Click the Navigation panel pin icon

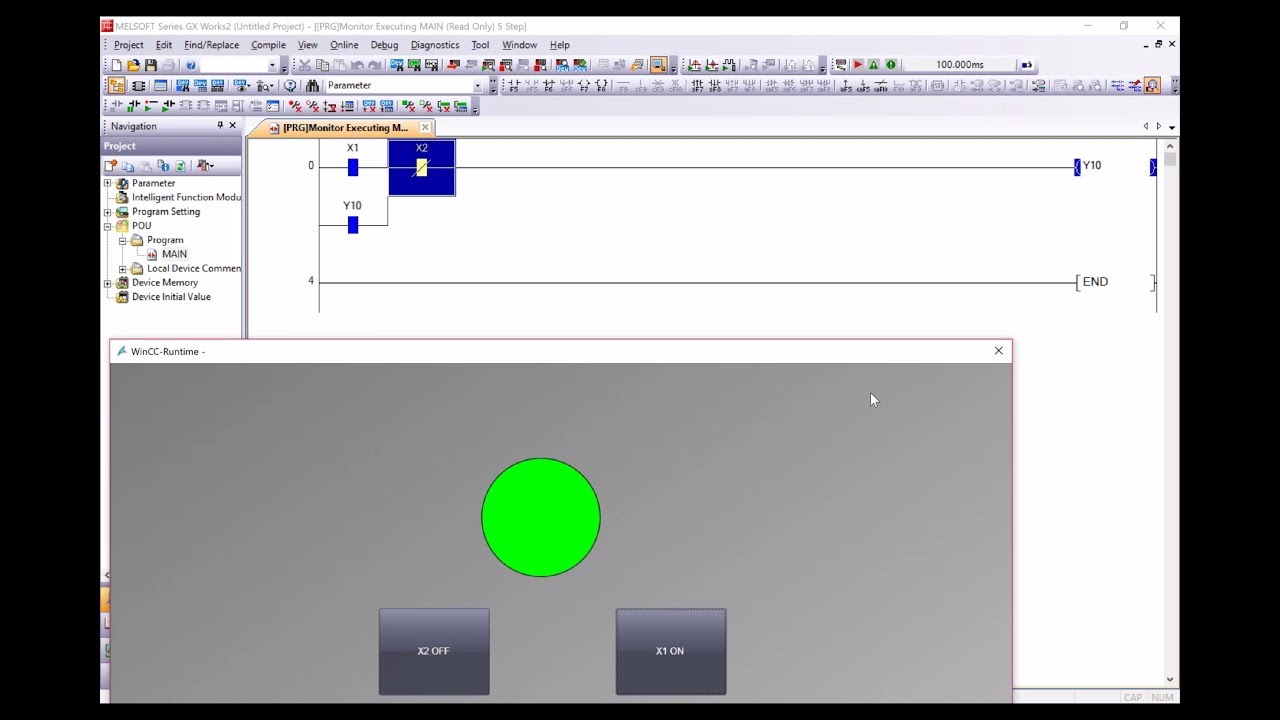coord(220,126)
